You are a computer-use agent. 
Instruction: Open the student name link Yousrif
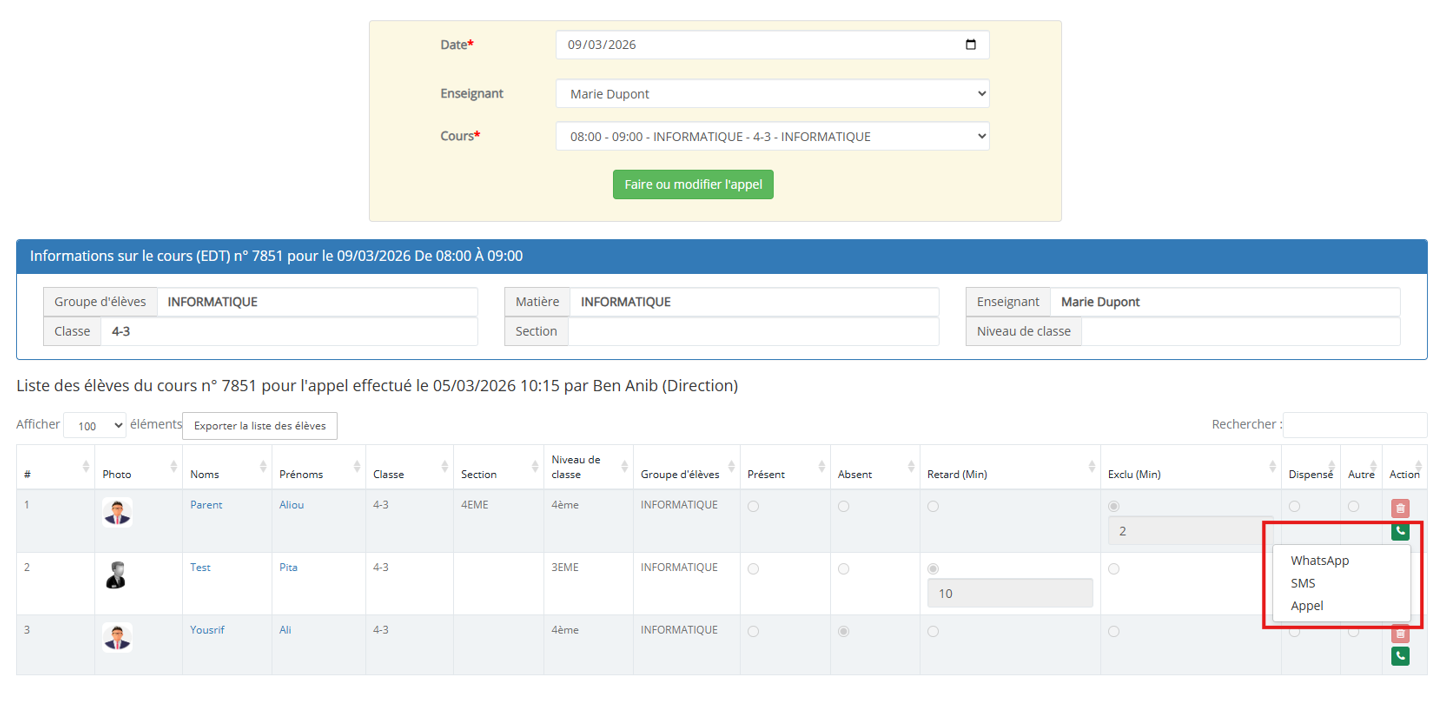(x=207, y=630)
